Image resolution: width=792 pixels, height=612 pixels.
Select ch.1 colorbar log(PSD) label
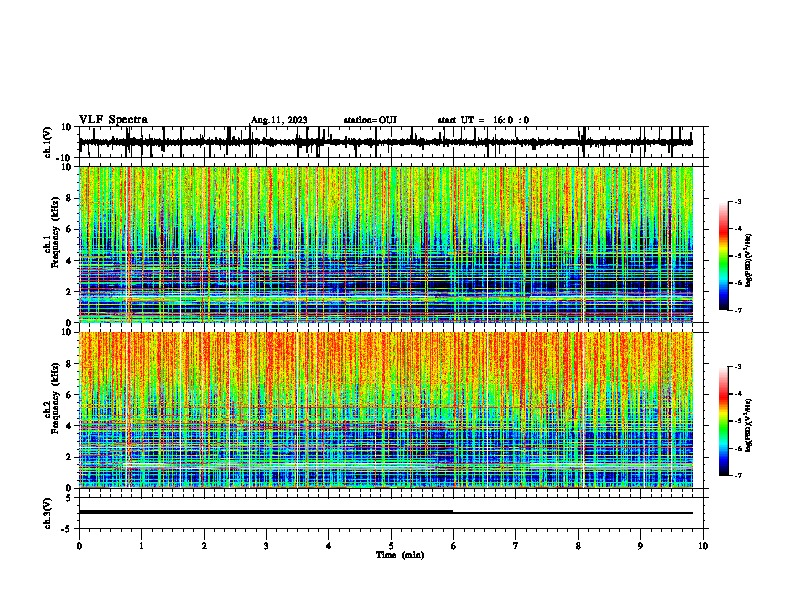[x=749, y=260]
